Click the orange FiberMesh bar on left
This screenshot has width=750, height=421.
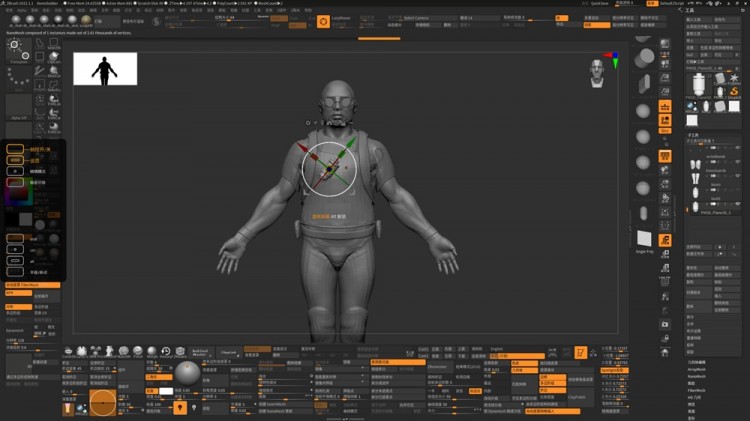(x=33, y=285)
